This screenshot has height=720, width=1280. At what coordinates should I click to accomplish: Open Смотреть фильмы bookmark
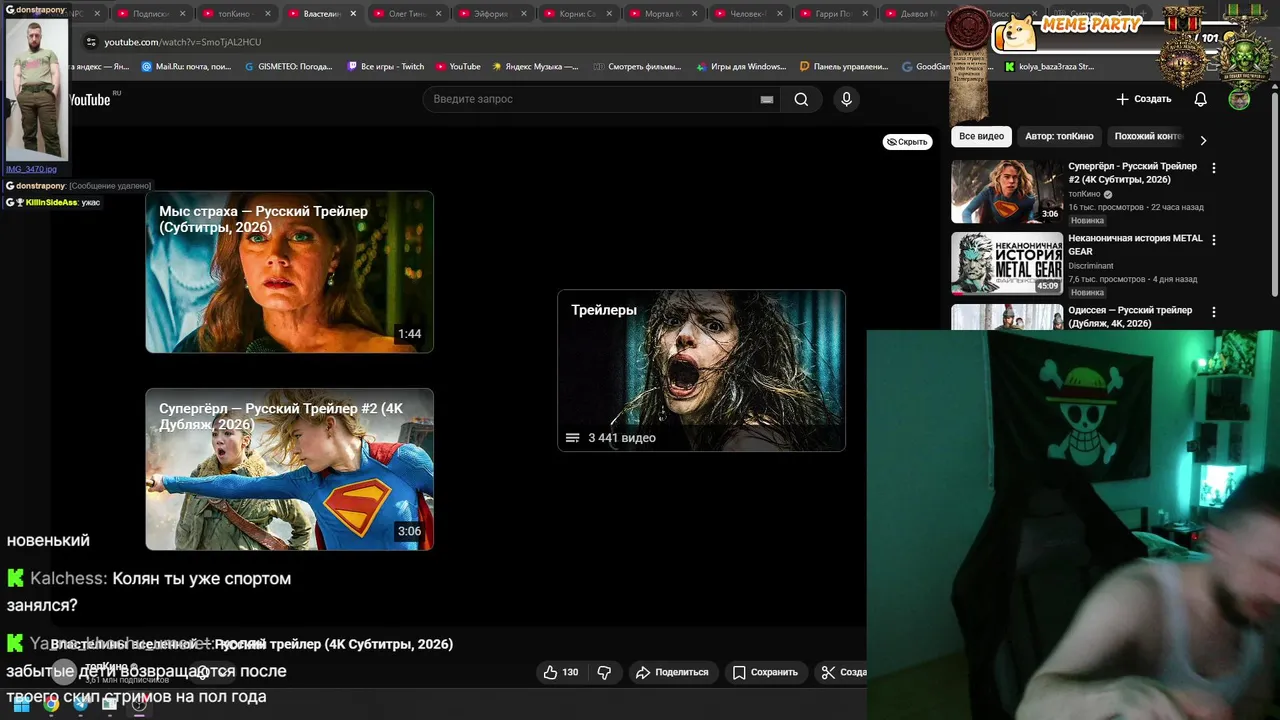pyautogui.click(x=637, y=67)
